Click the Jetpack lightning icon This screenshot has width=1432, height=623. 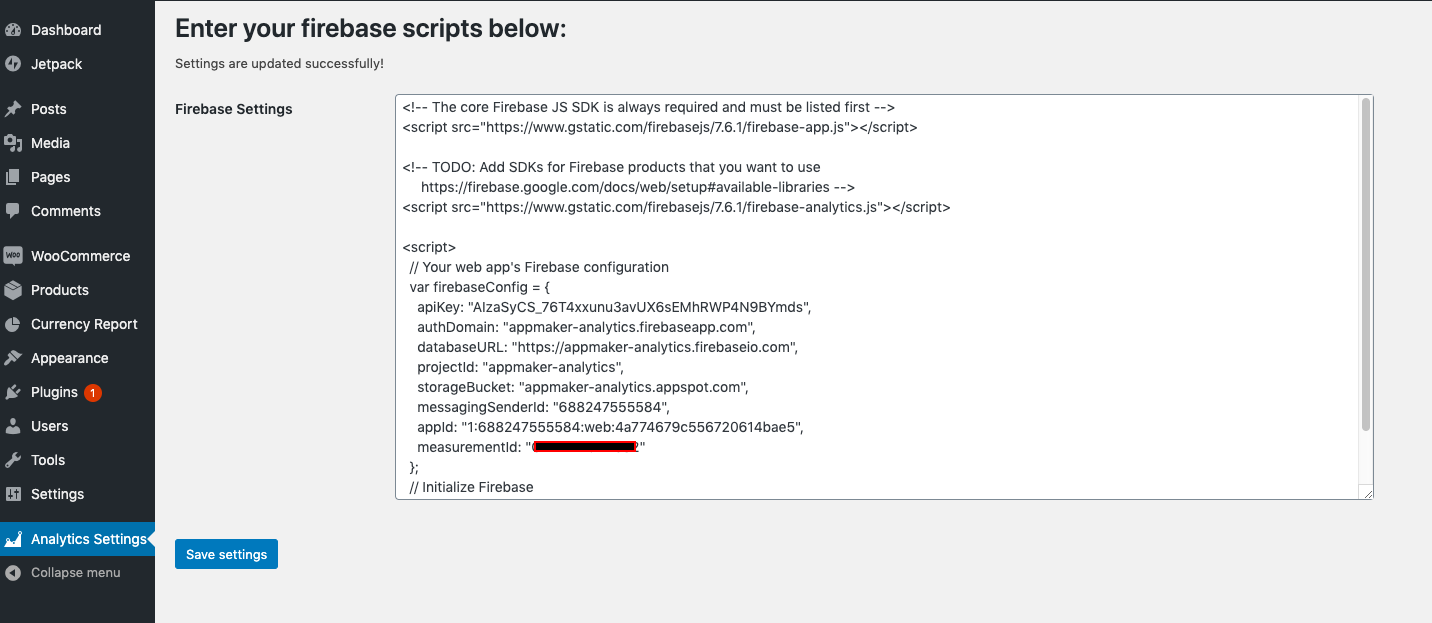click(x=13, y=64)
